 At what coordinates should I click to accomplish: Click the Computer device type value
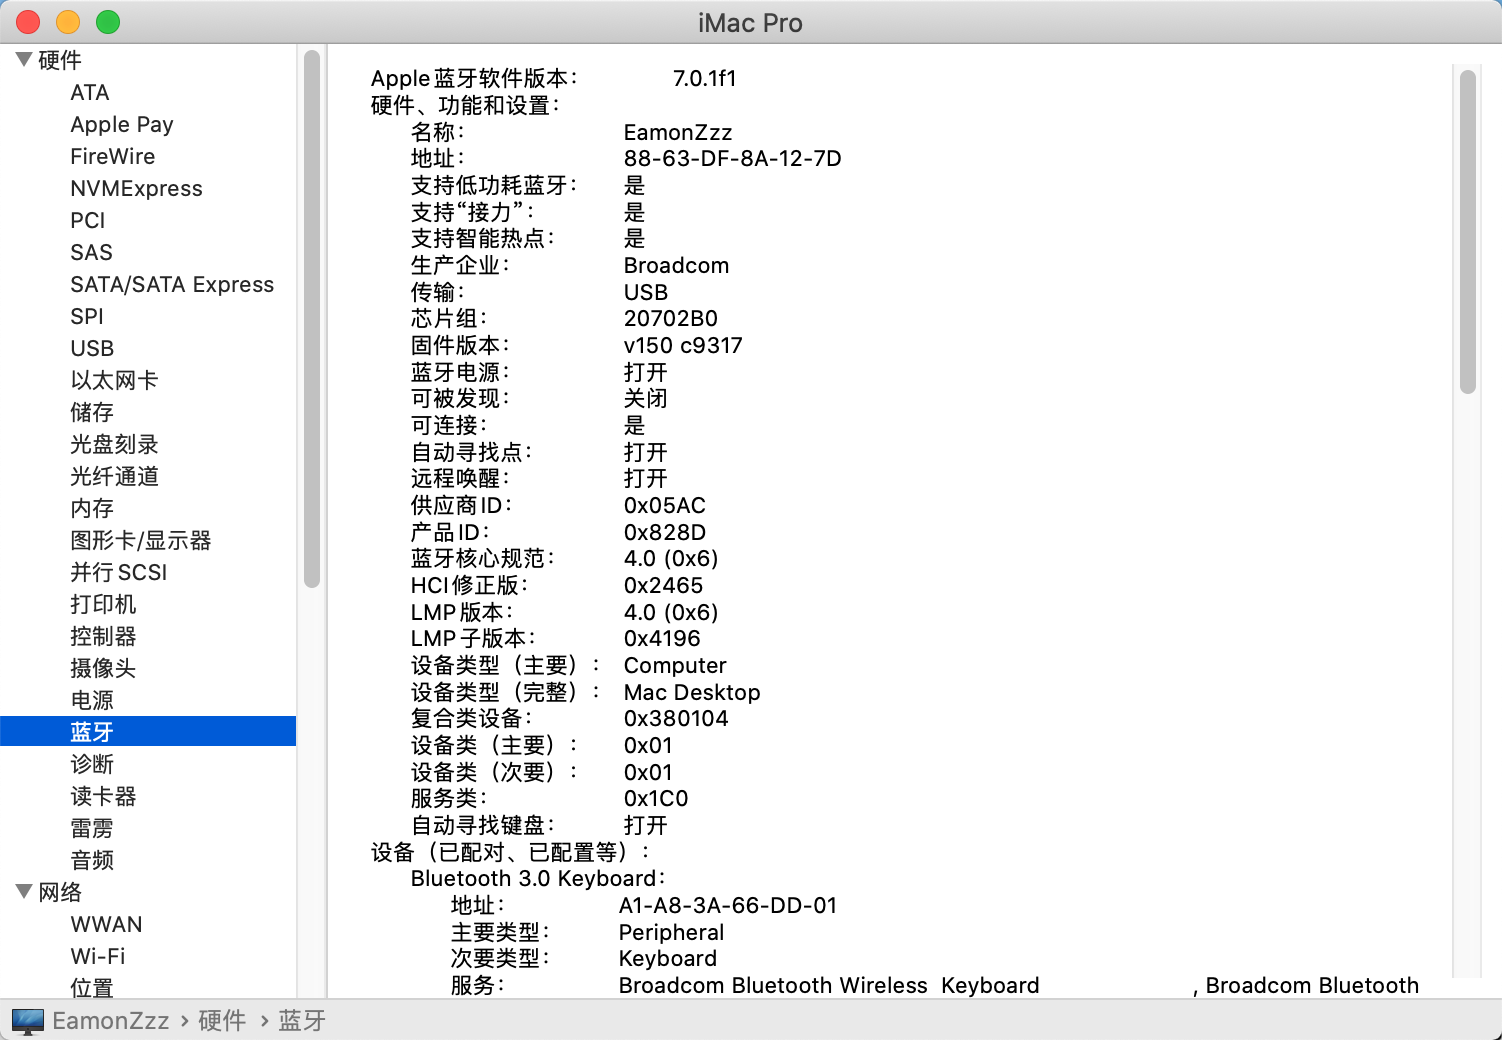tap(675, 665)
